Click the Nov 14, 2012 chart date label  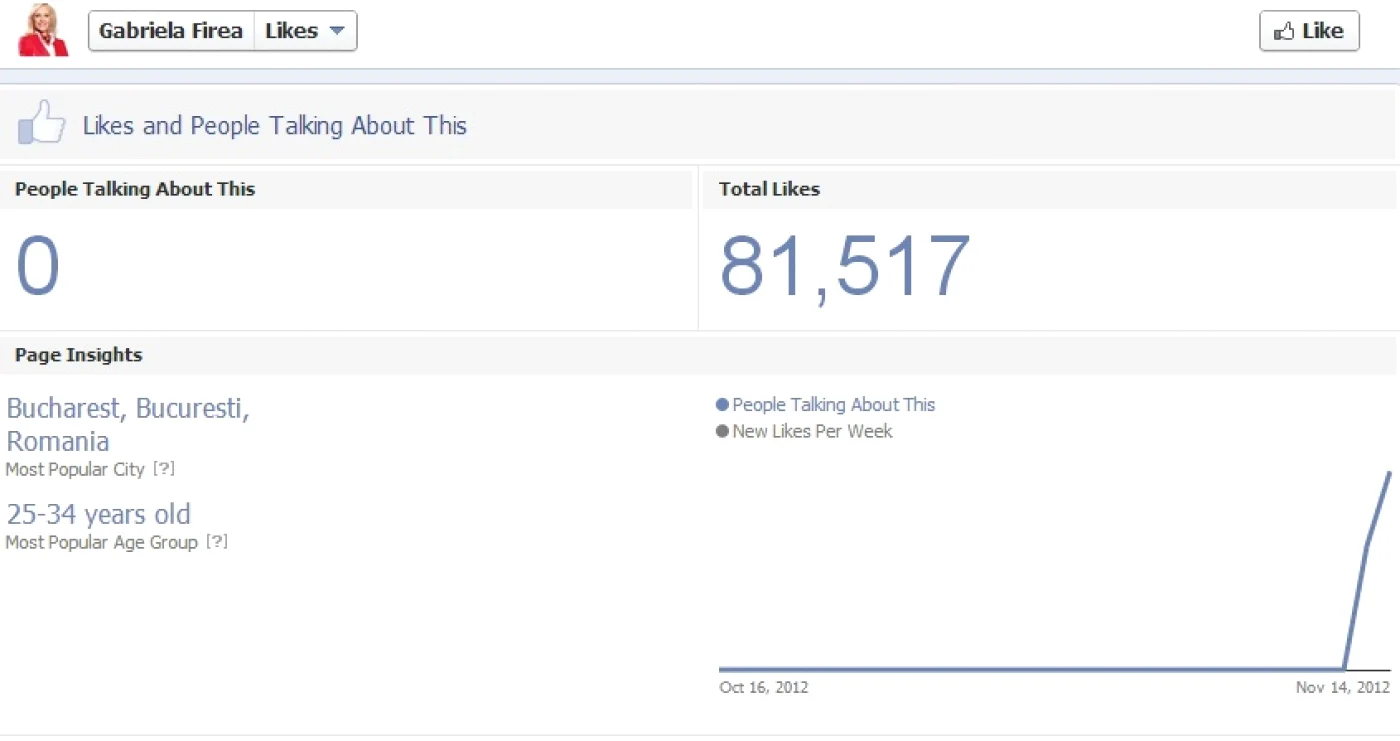[x=1343, y=687]
